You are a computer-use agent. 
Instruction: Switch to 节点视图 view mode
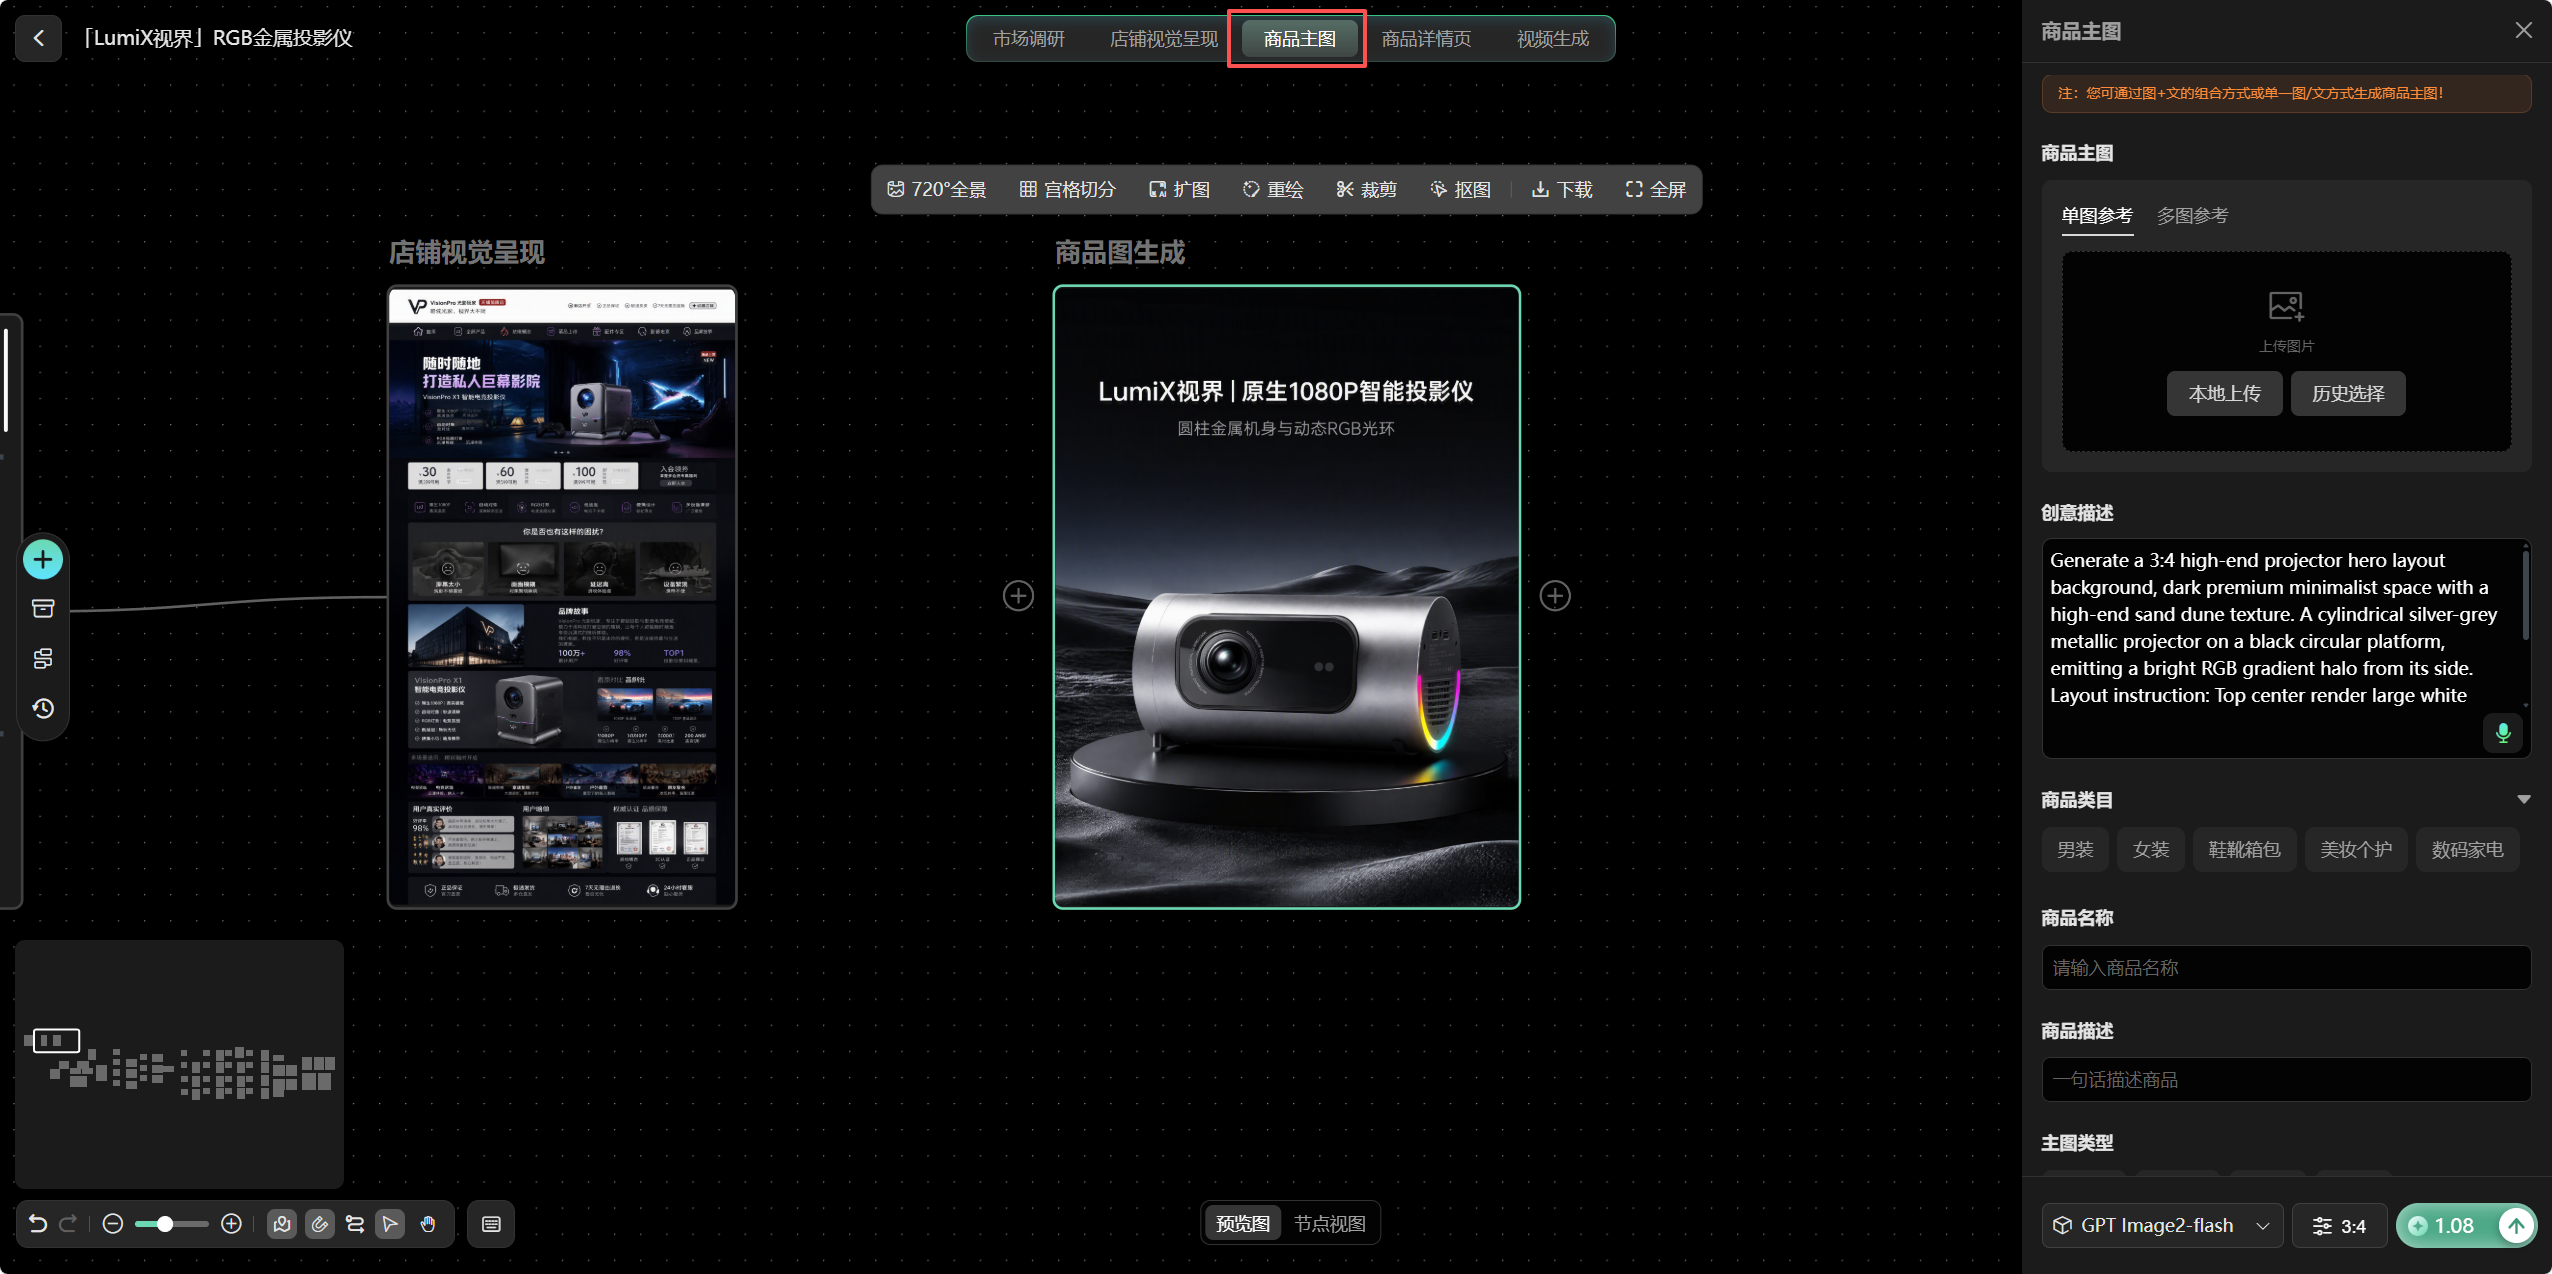click(1329, 1223)
